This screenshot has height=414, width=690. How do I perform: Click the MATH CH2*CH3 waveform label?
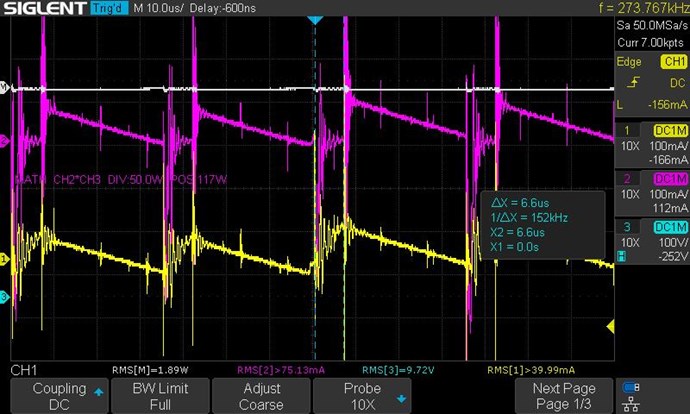121,180
